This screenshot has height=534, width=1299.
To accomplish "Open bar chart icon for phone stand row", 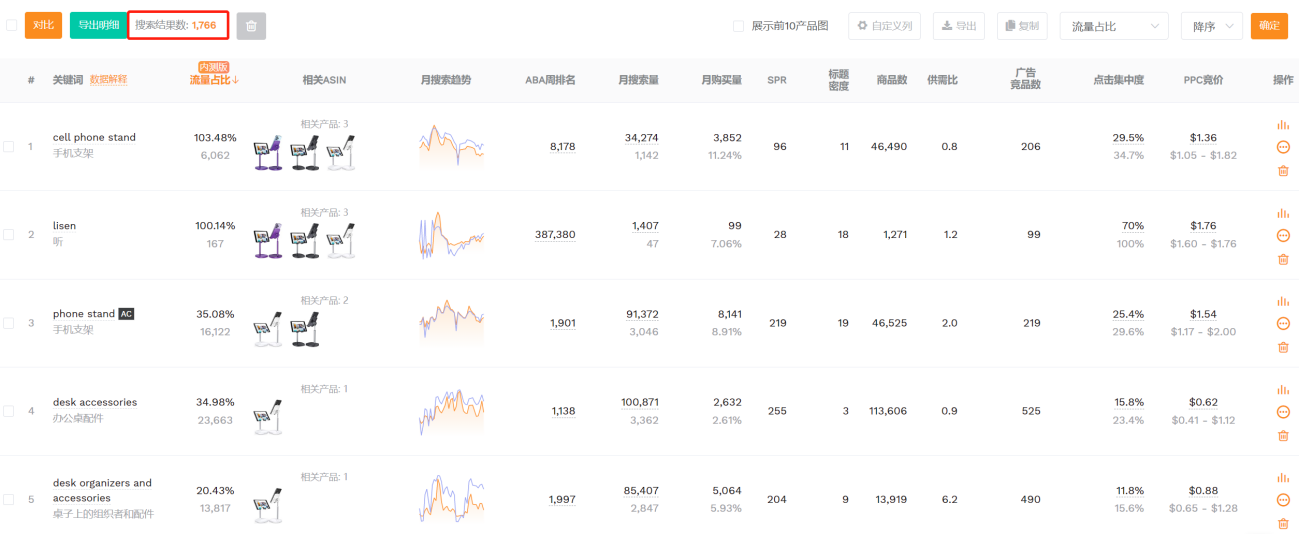I will click(x=1283, y=301).
